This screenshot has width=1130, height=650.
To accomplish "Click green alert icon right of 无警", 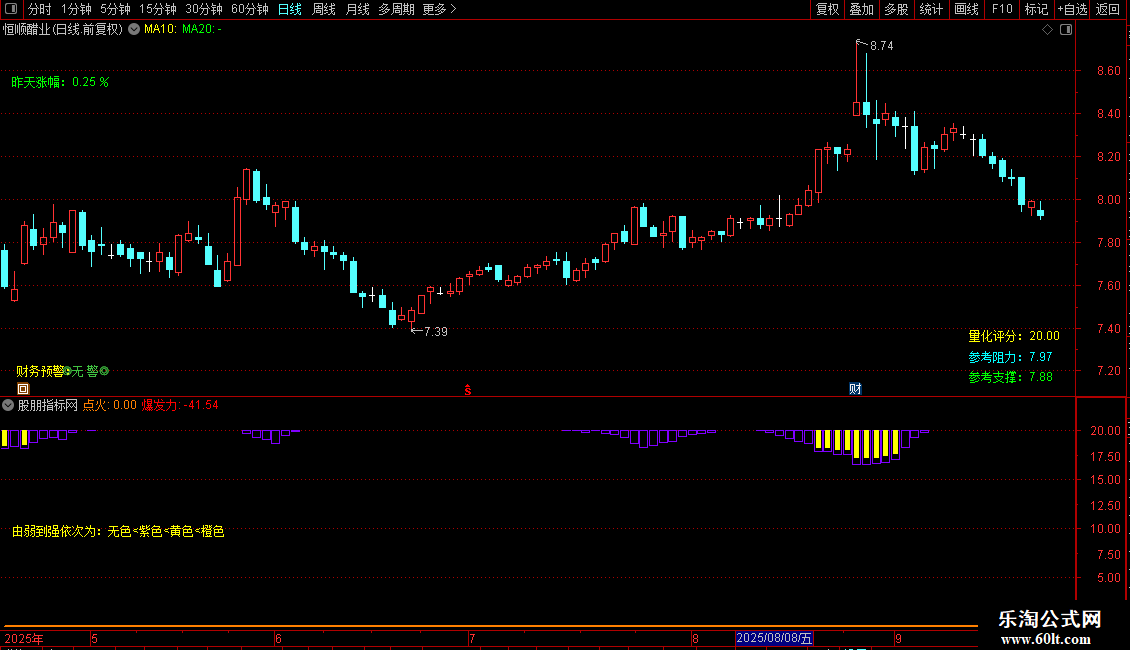I will click(x=104, y=371).
